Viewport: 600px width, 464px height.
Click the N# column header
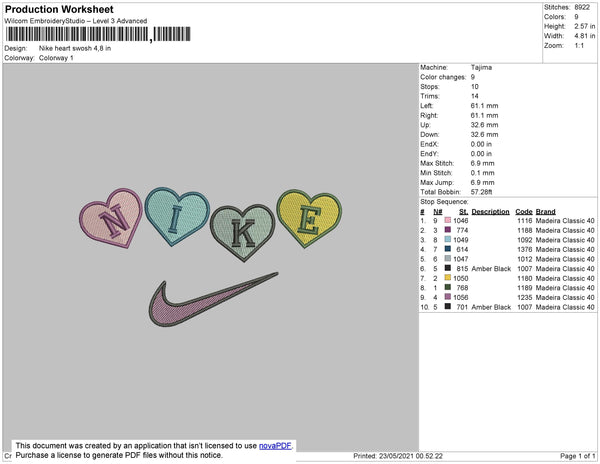438,211
